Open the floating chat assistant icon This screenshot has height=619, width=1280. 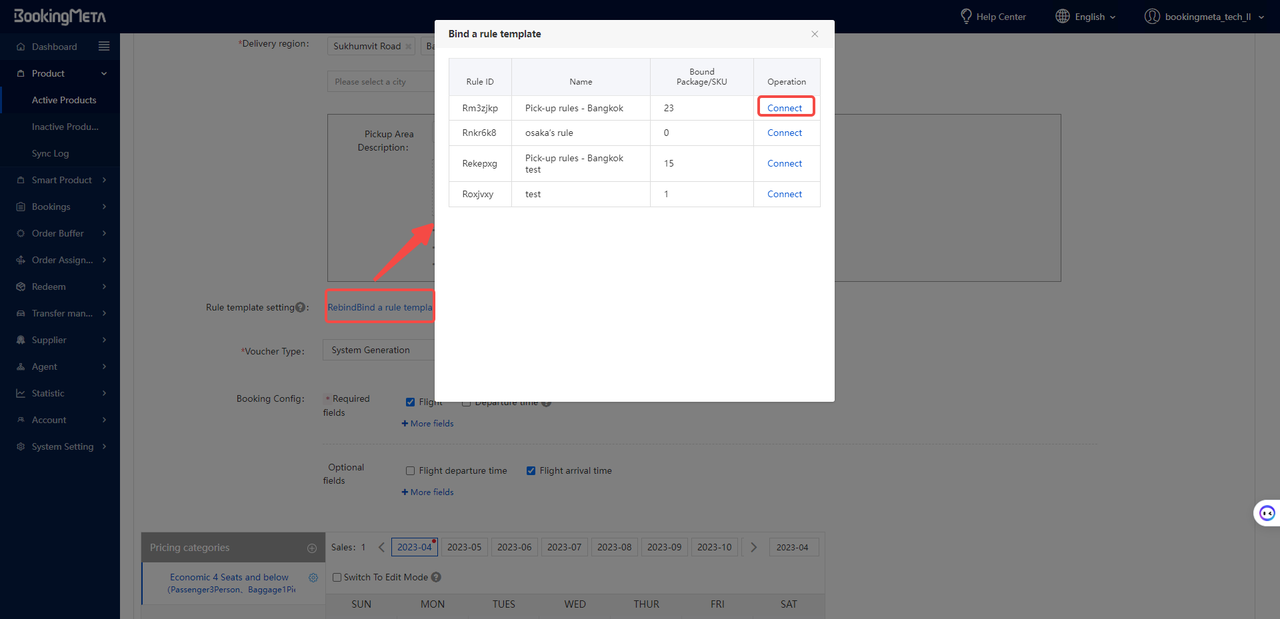(1266, 513)
